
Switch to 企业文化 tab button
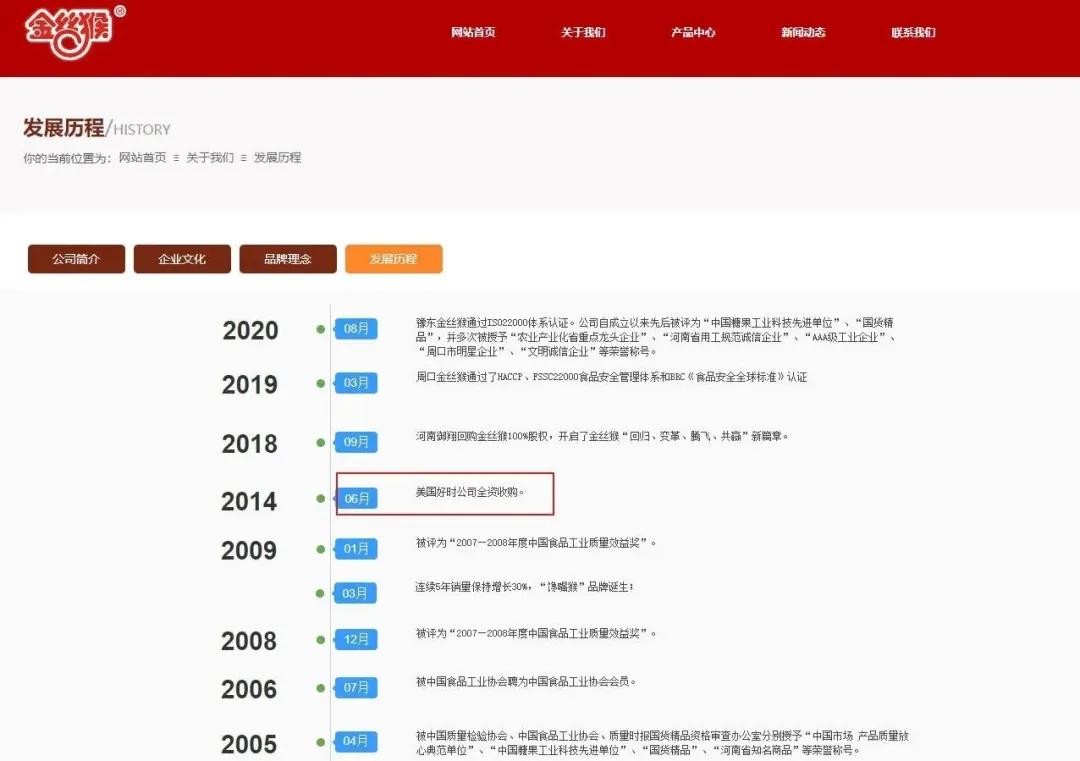tap(182, 259)
